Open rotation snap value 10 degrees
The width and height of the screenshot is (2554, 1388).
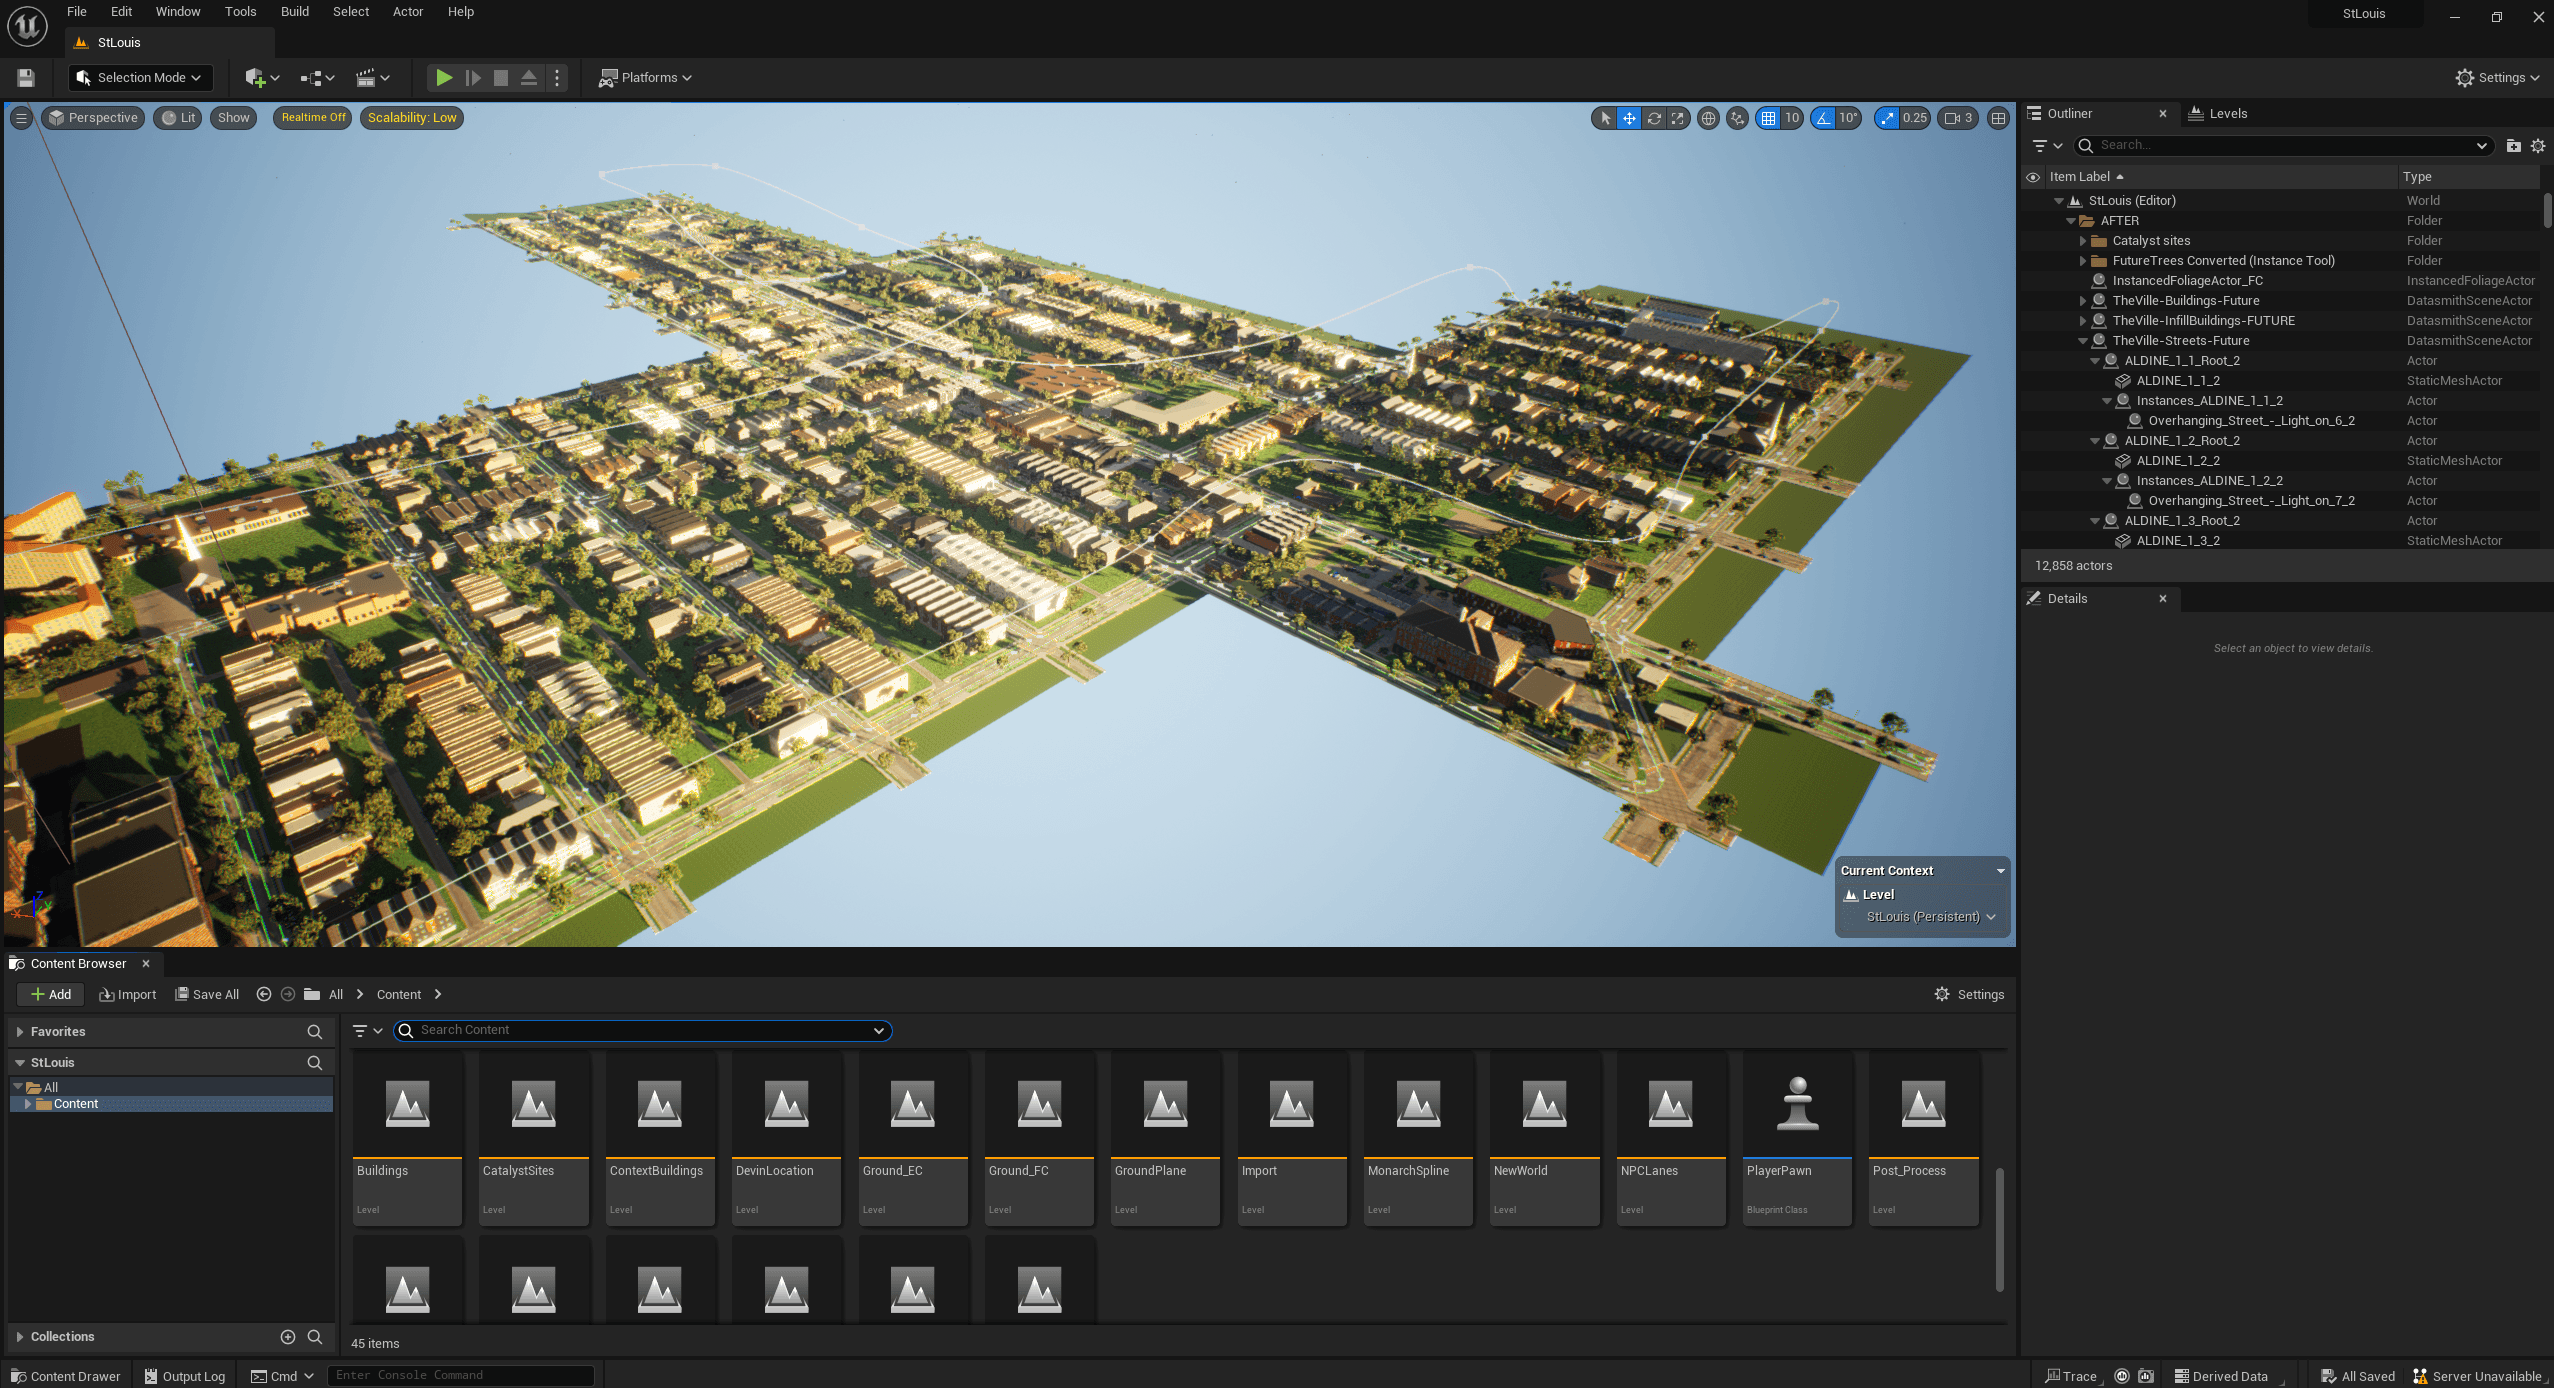1848,118
